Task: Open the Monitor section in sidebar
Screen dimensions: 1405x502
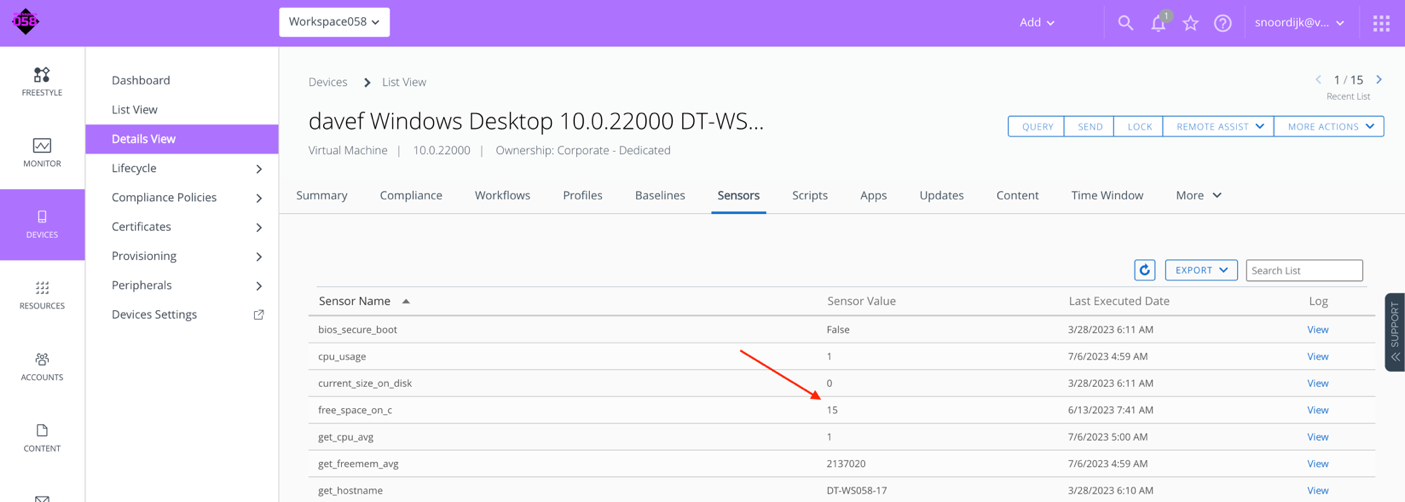Action: 42,153
